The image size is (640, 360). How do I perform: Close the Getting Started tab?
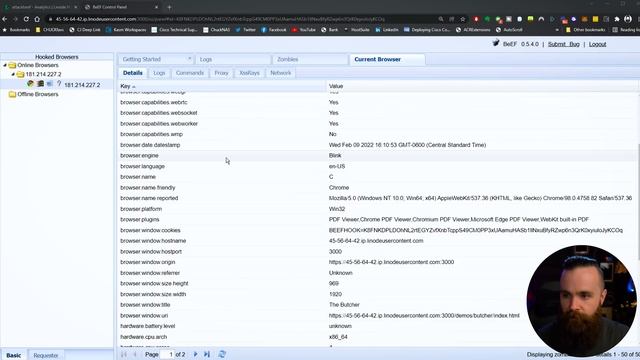point(189,59)
